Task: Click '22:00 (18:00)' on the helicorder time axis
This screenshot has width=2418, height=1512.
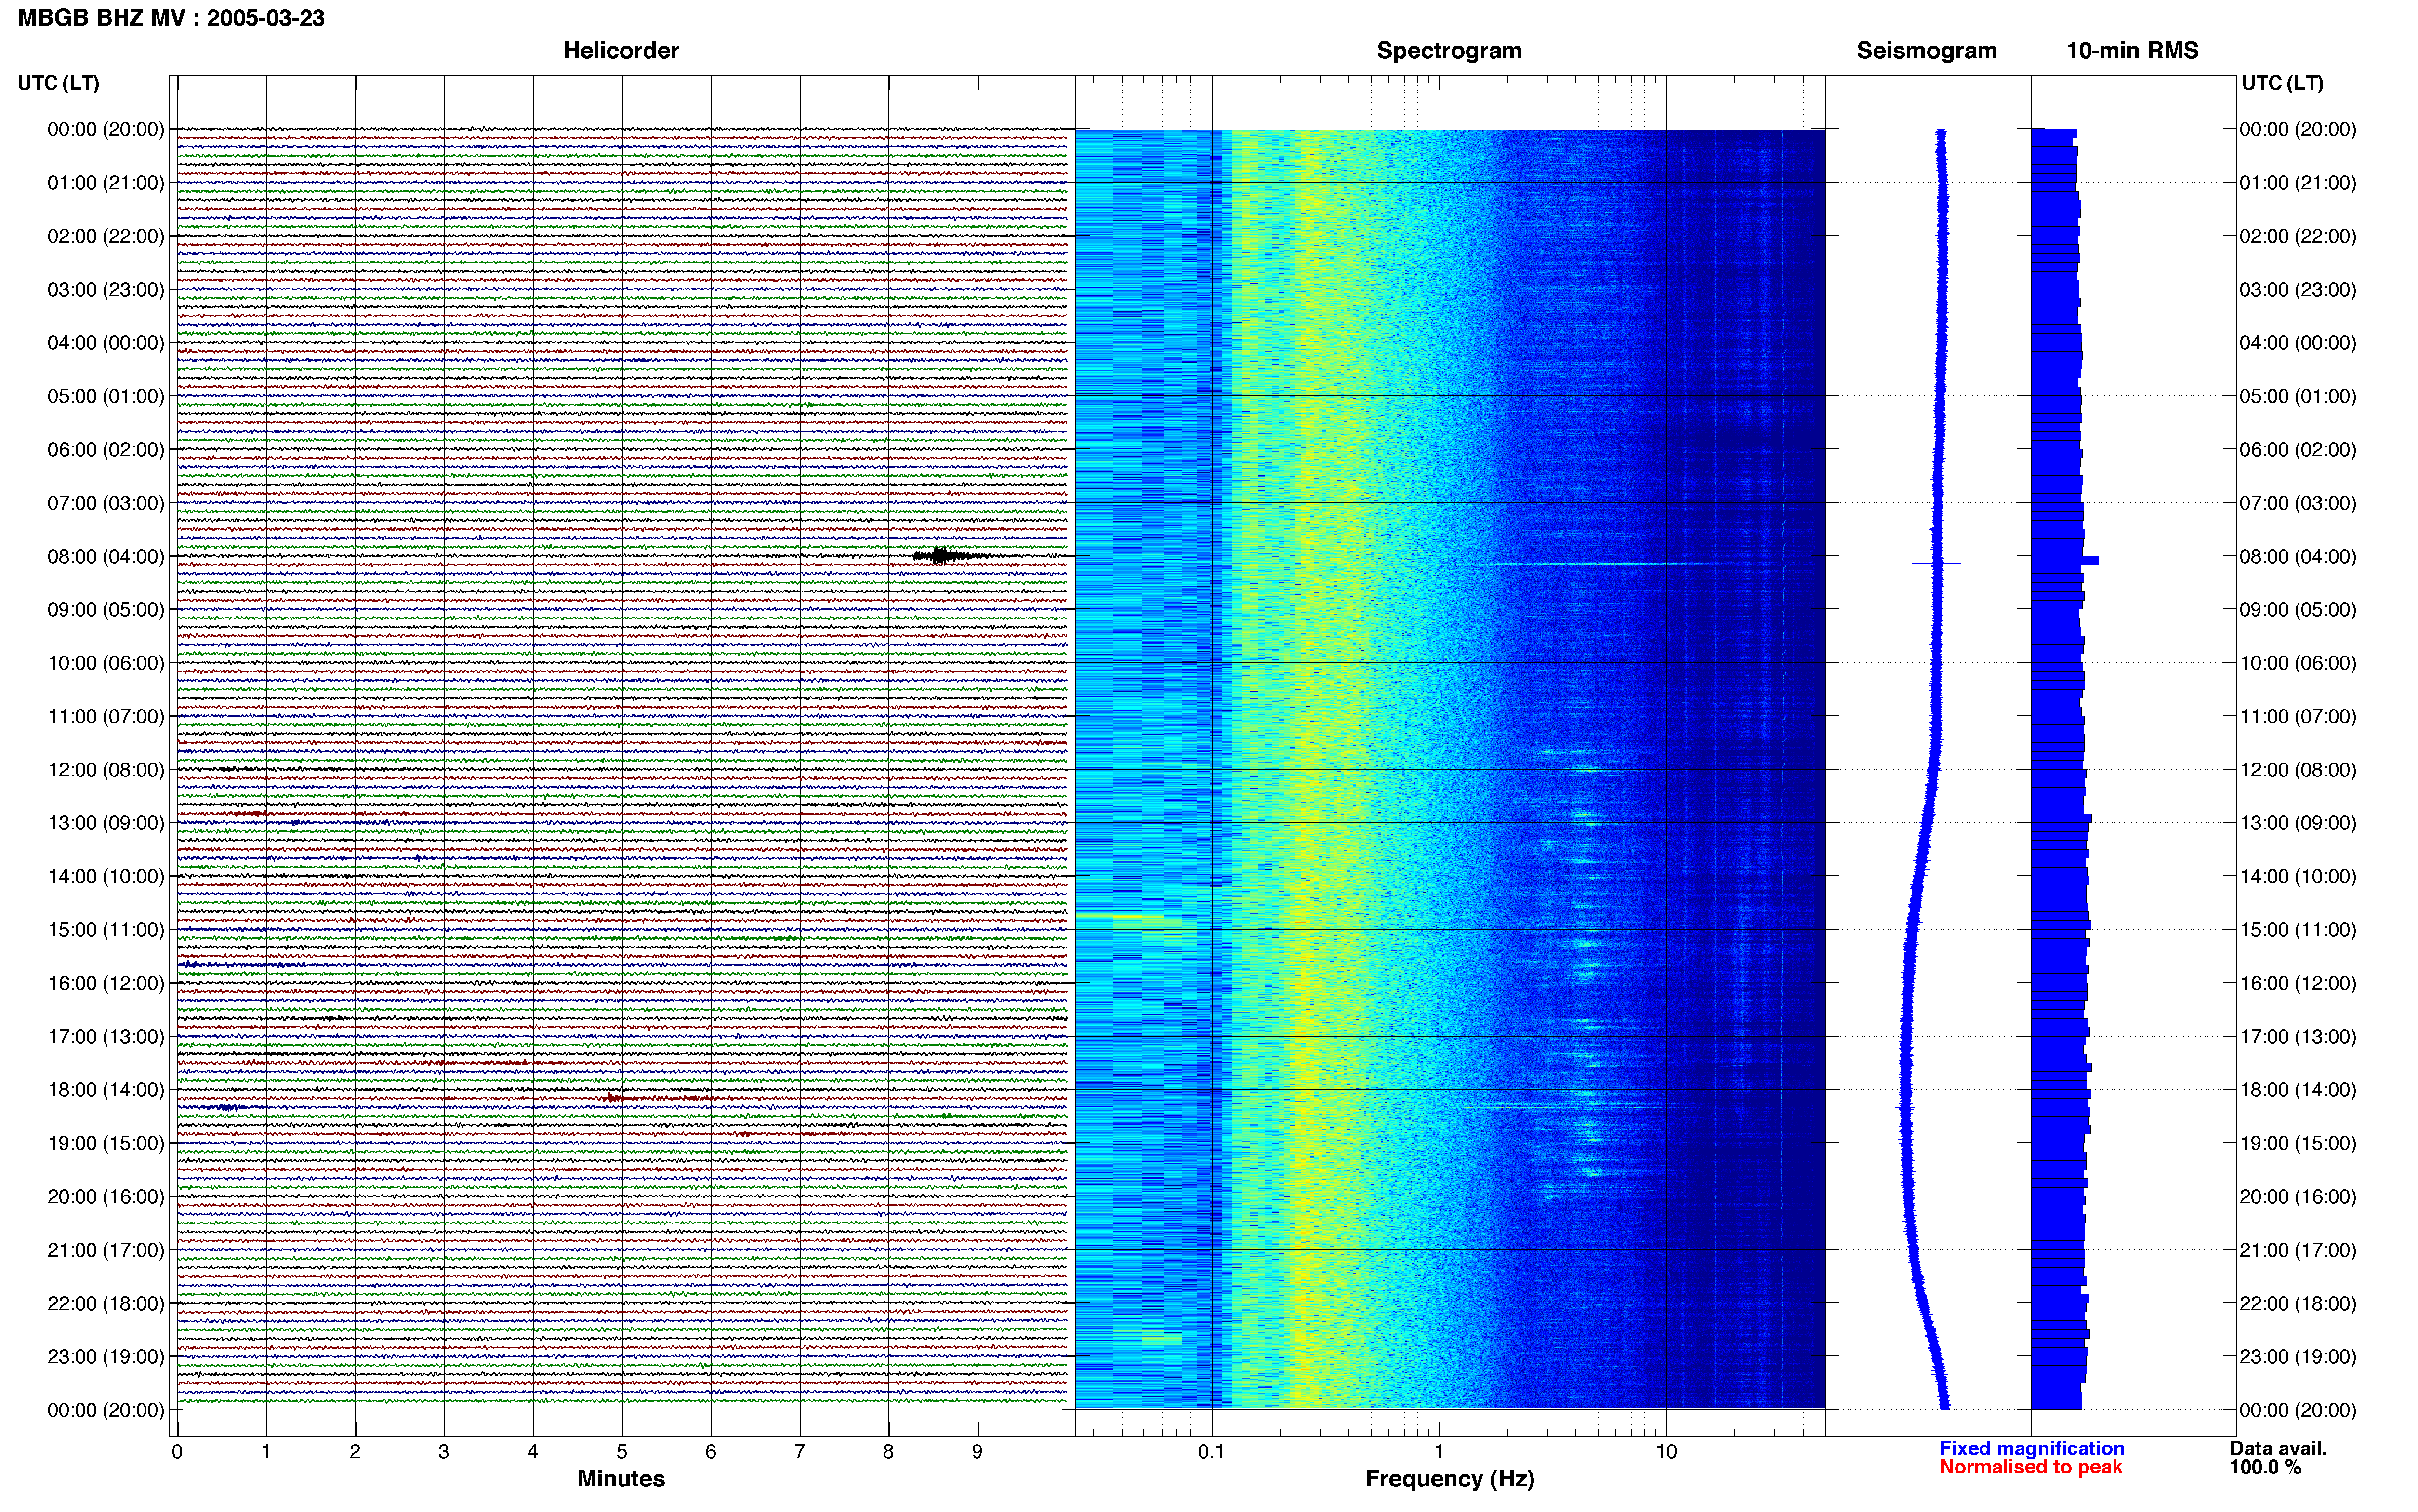Action: [106, 1304]
